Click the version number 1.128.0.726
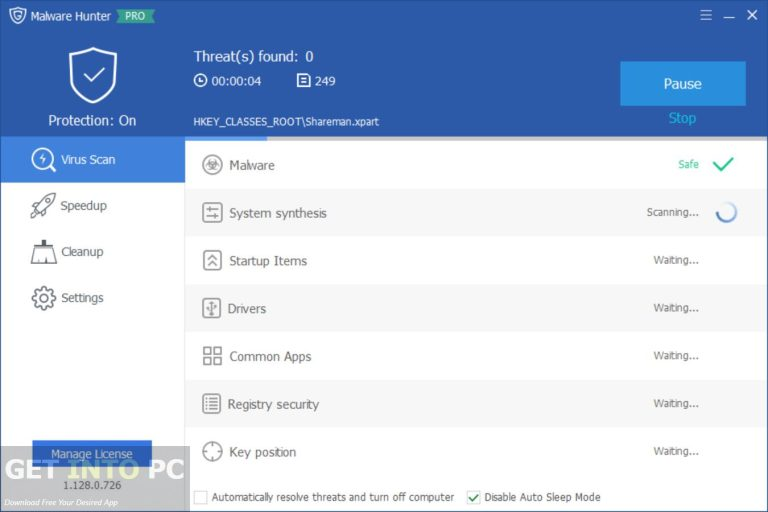The height and width of the screenshot is (512, 768). pyautogui.click(x=92, y=485)
